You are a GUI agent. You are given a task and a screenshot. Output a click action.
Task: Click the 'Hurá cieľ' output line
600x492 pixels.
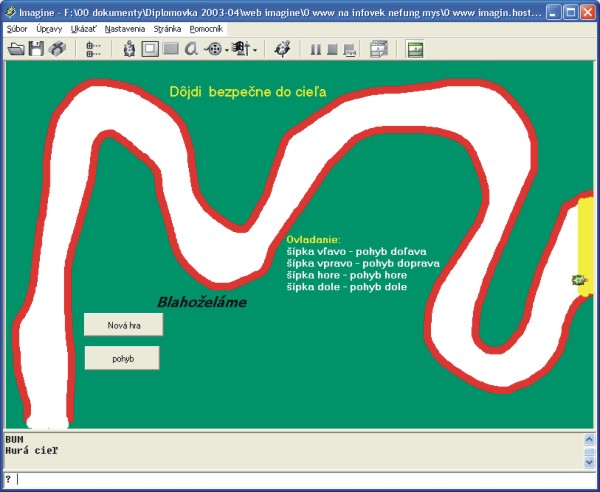pos(32,451)
